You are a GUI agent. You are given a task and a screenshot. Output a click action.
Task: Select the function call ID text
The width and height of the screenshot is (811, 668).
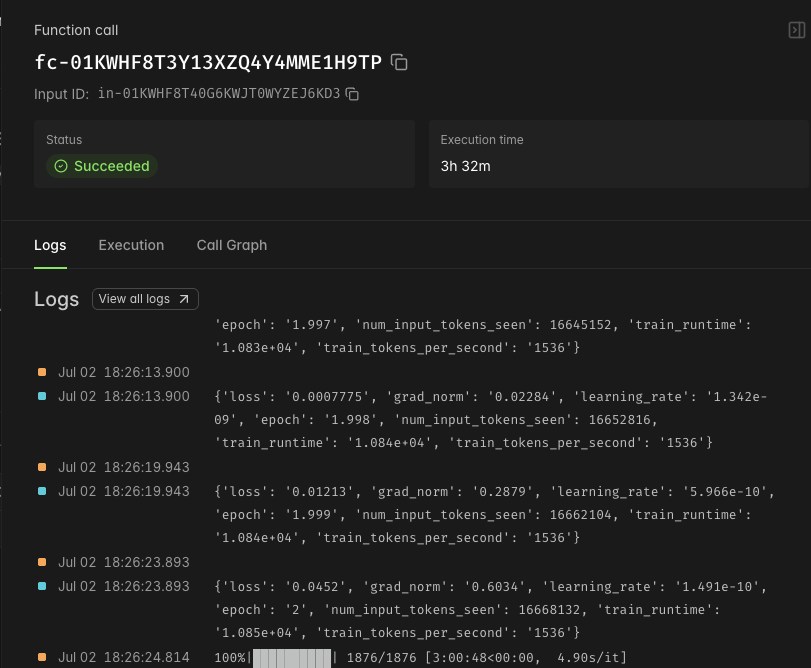click(208, 62)
